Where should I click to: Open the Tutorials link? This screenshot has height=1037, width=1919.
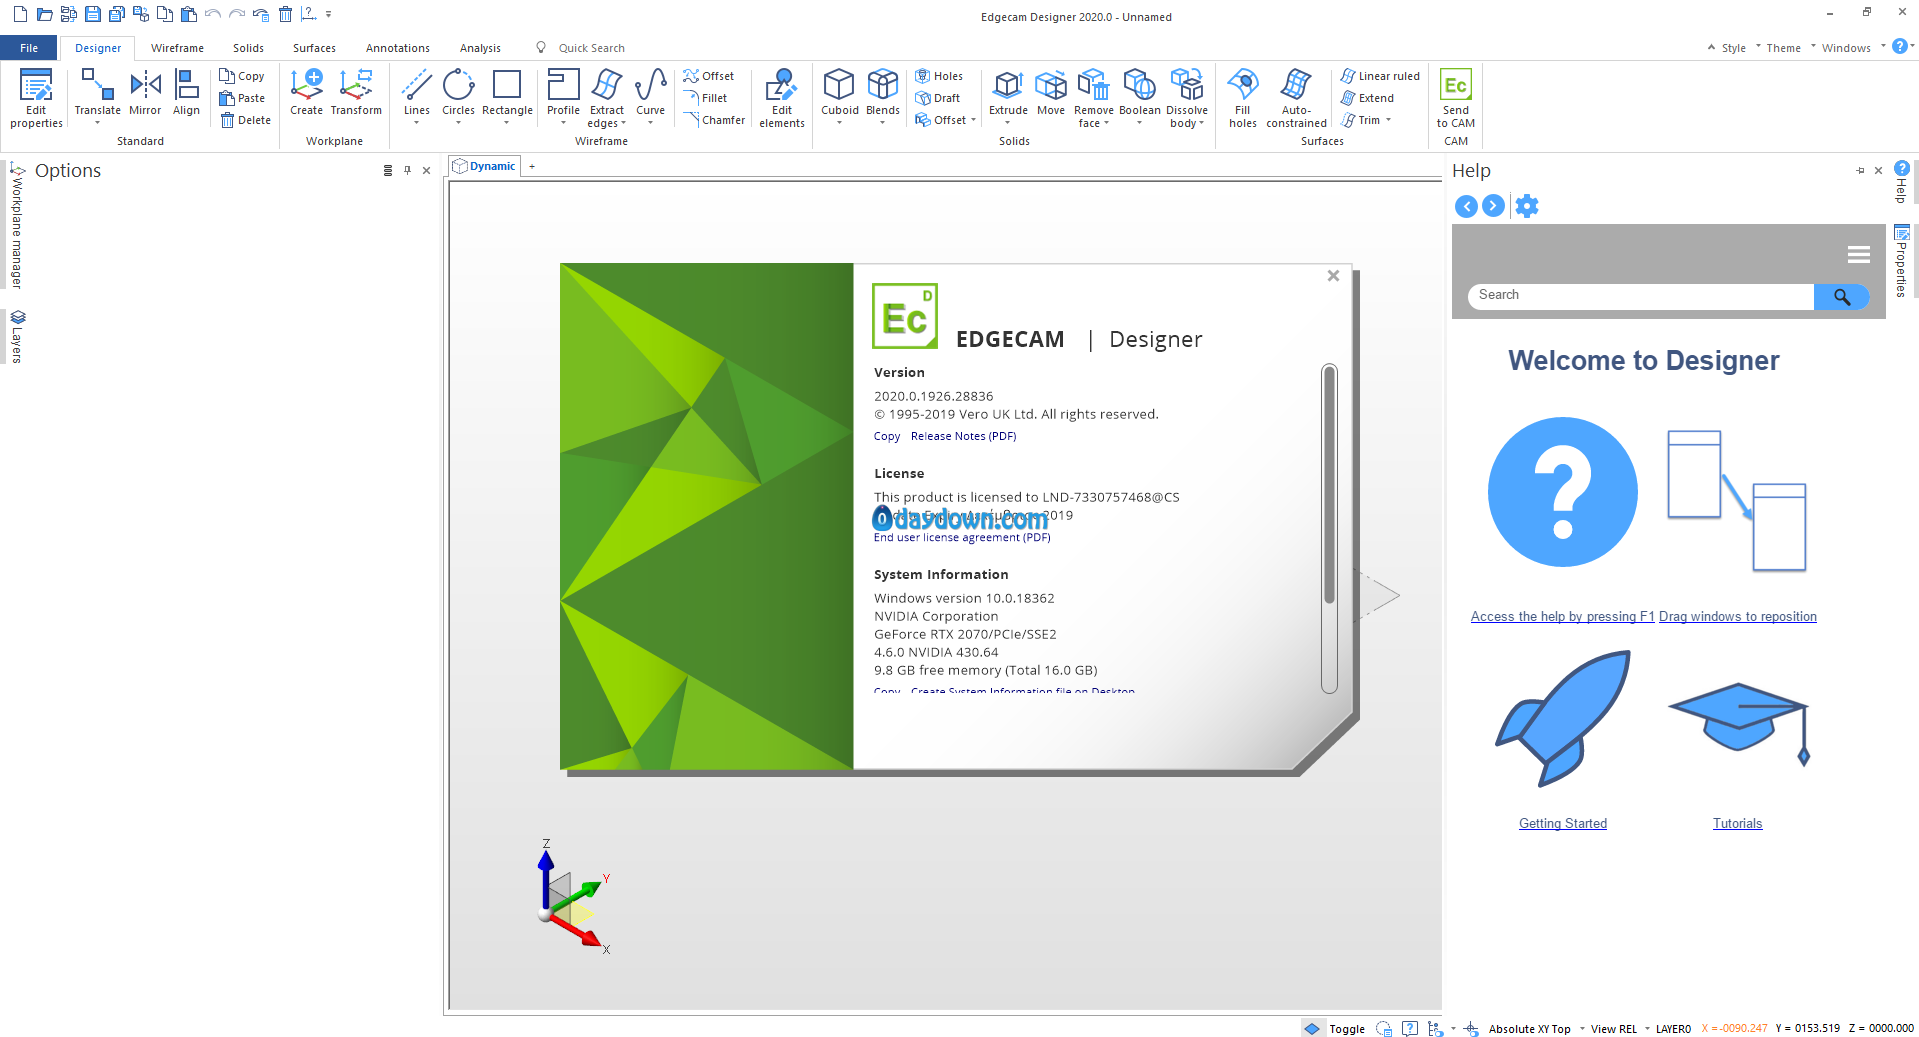[x=1737, y=824]
